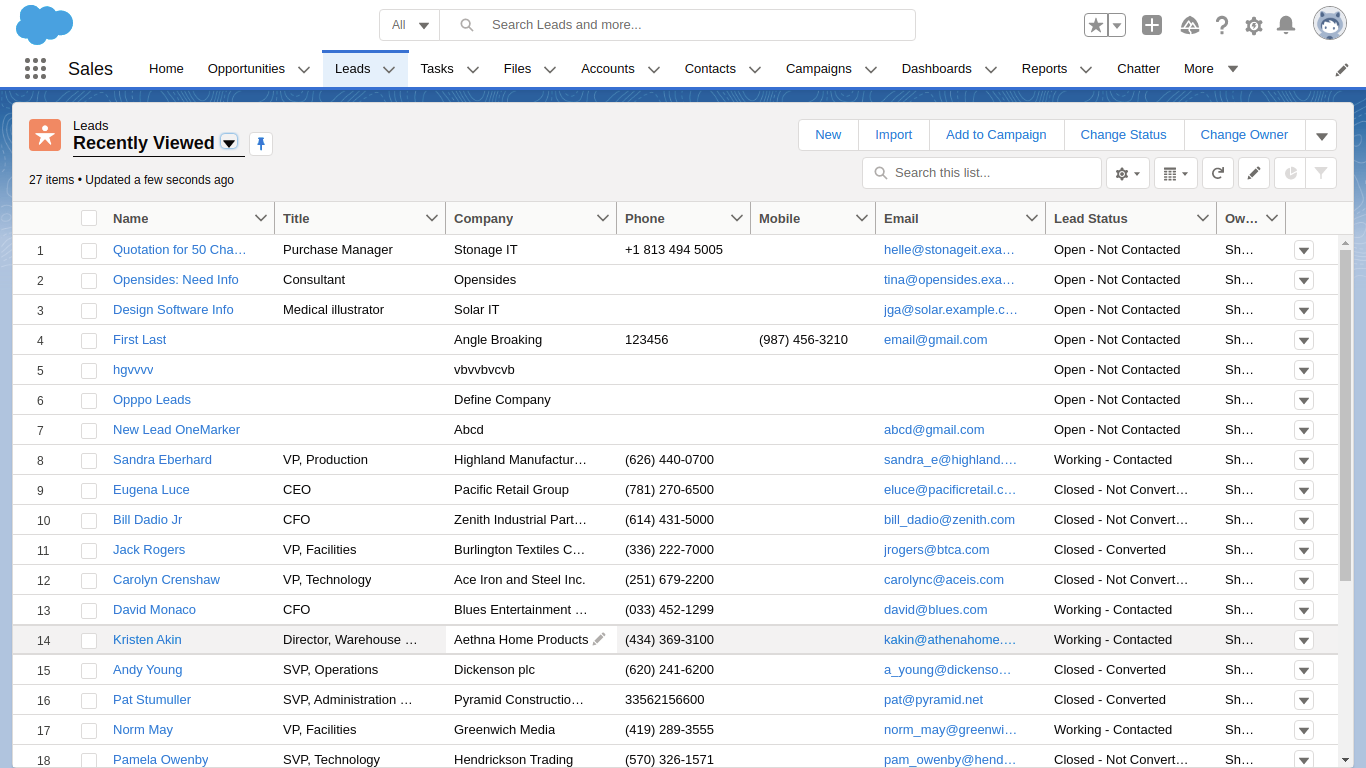Click the Salesforce cloud logo

[x=45, y=24]
